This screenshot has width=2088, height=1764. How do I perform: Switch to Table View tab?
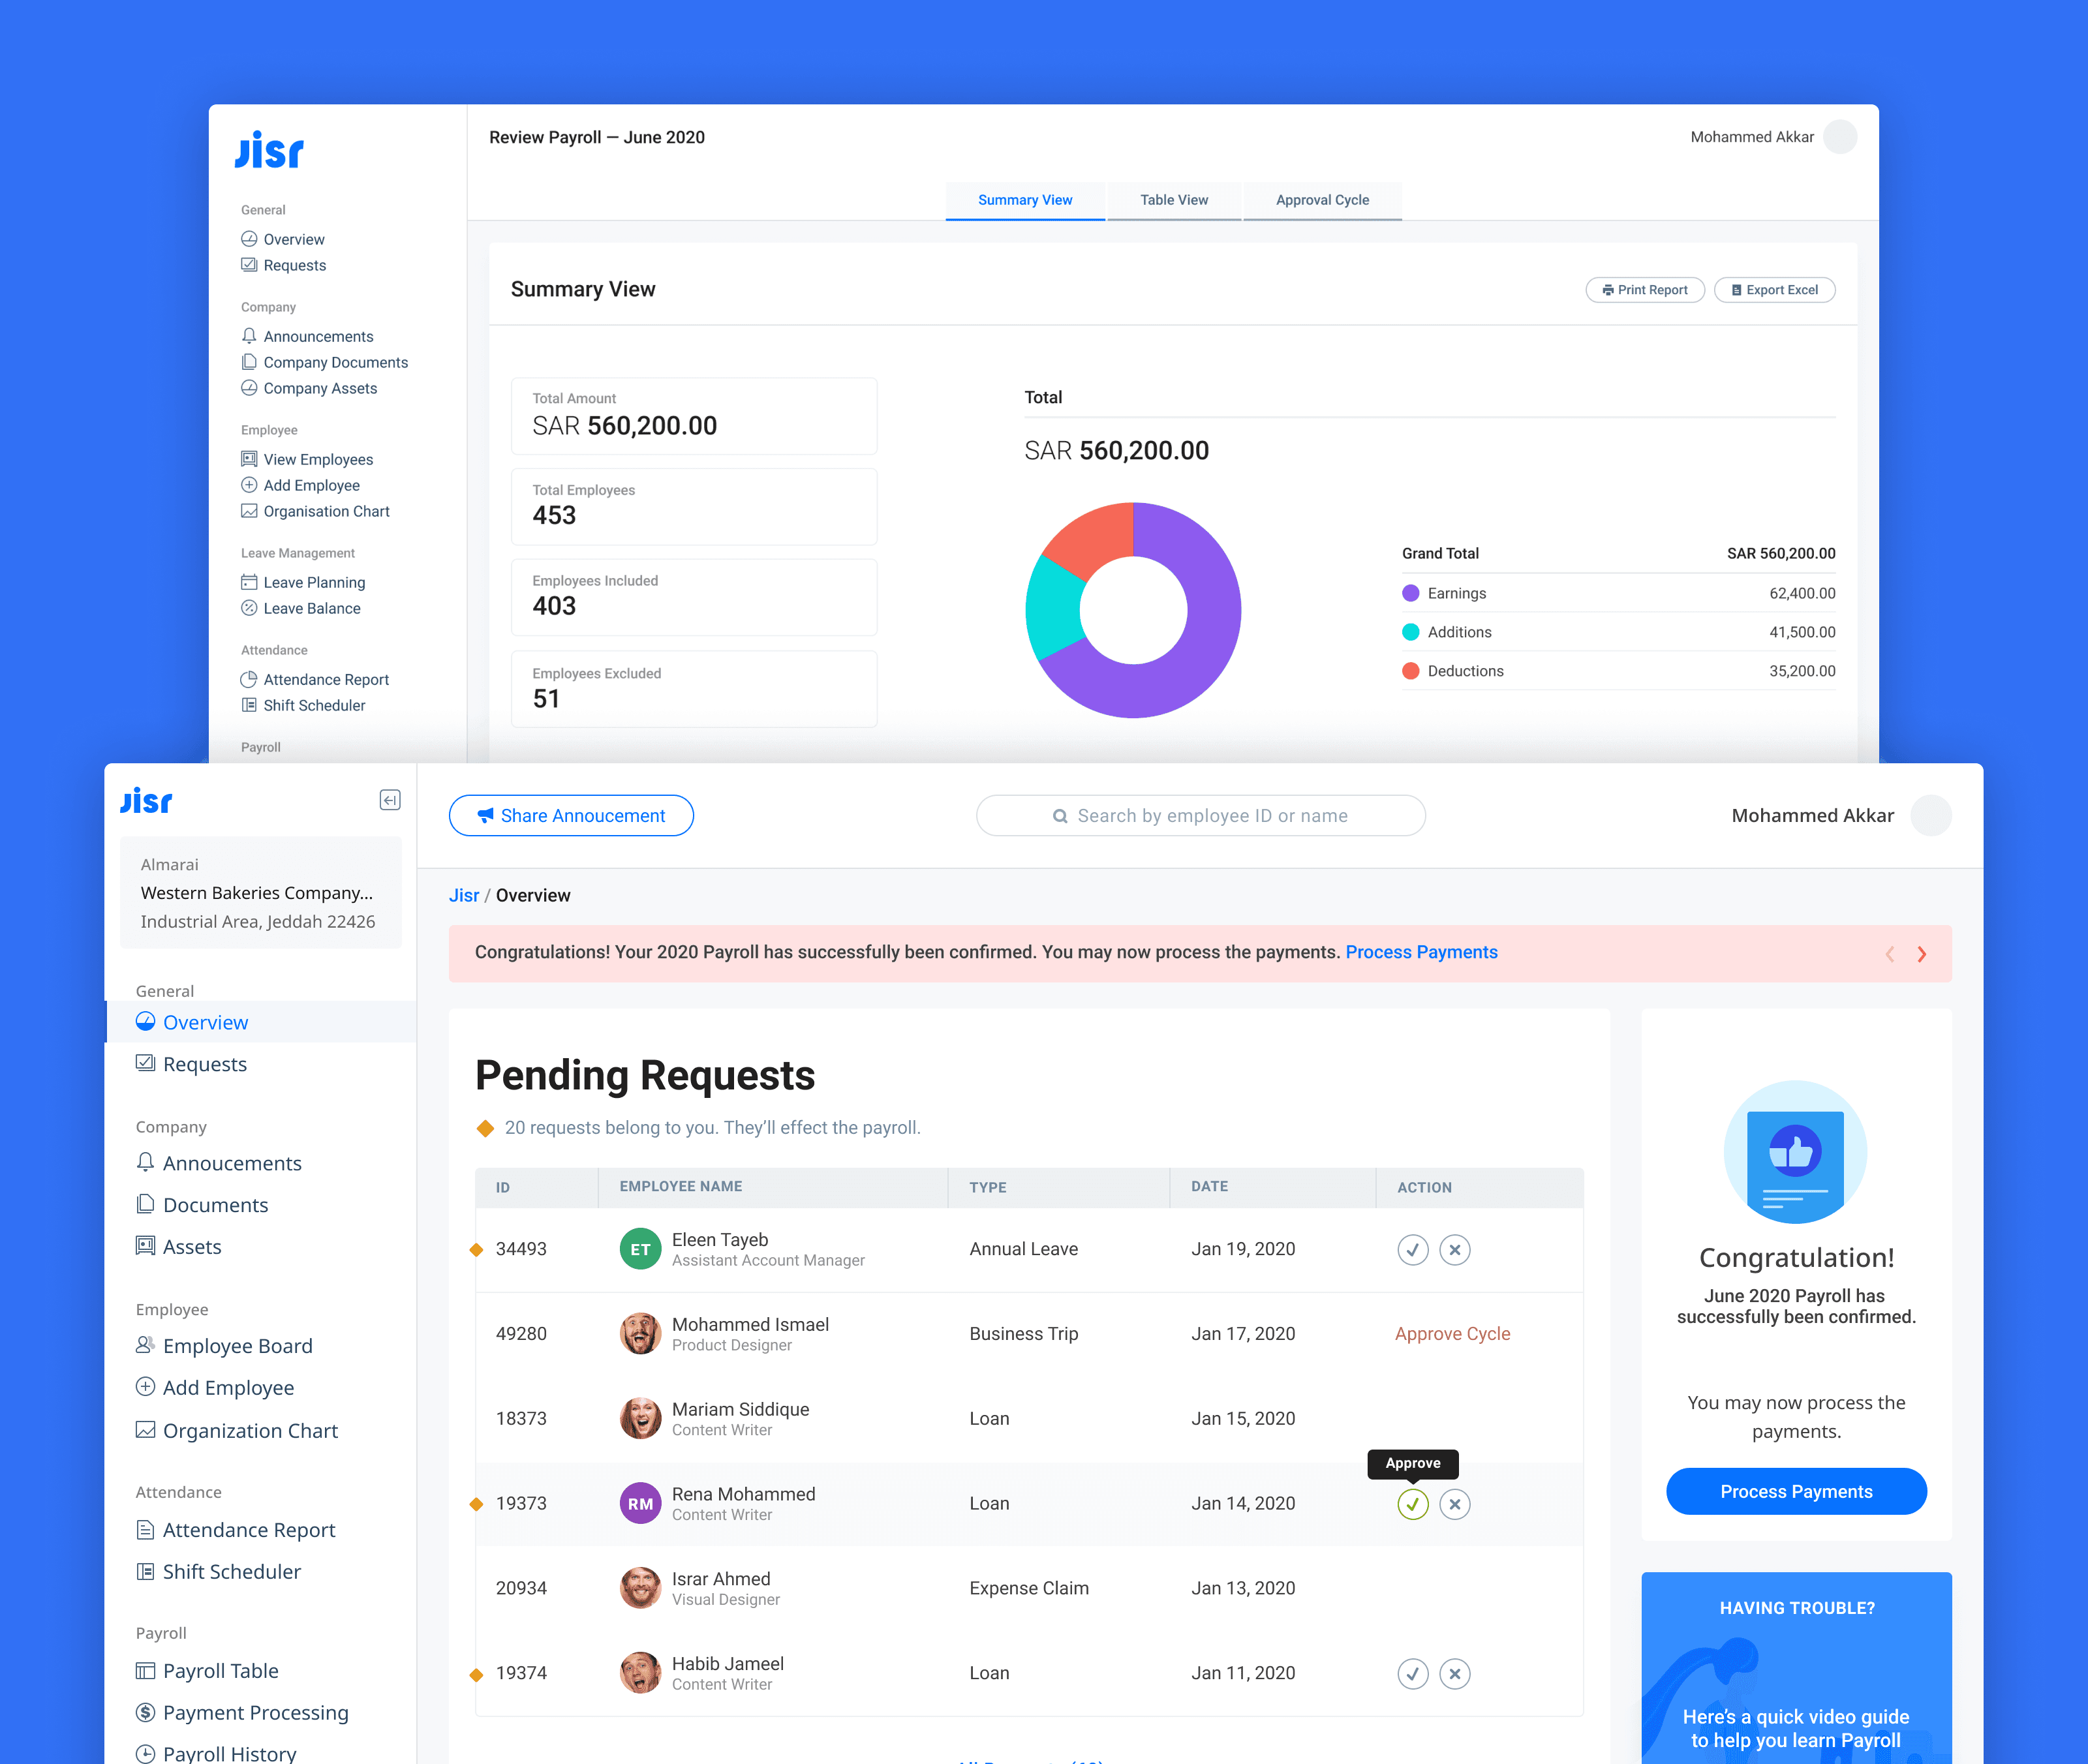[1174, 200]
